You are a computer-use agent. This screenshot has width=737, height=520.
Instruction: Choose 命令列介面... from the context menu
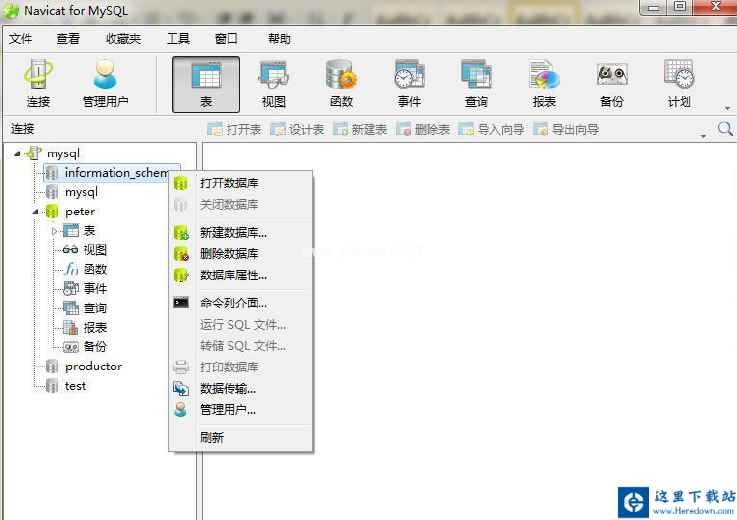point(241,303)
